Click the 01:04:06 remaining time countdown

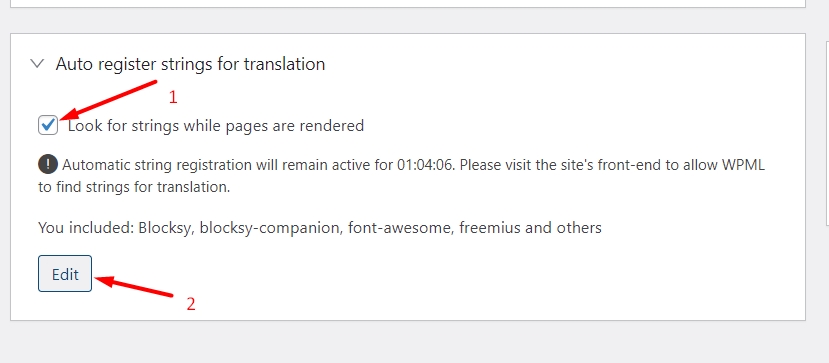(426, 165)
